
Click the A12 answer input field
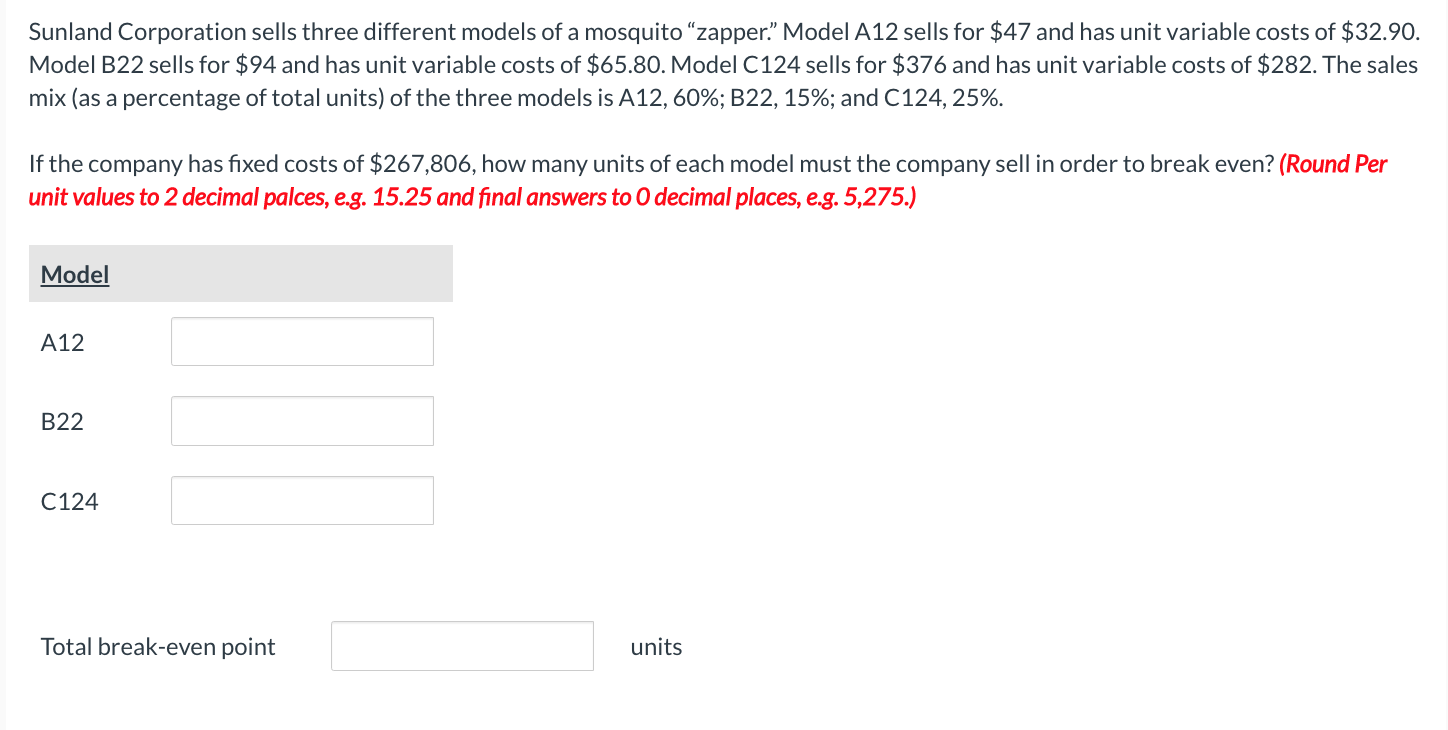pos(302,341)
